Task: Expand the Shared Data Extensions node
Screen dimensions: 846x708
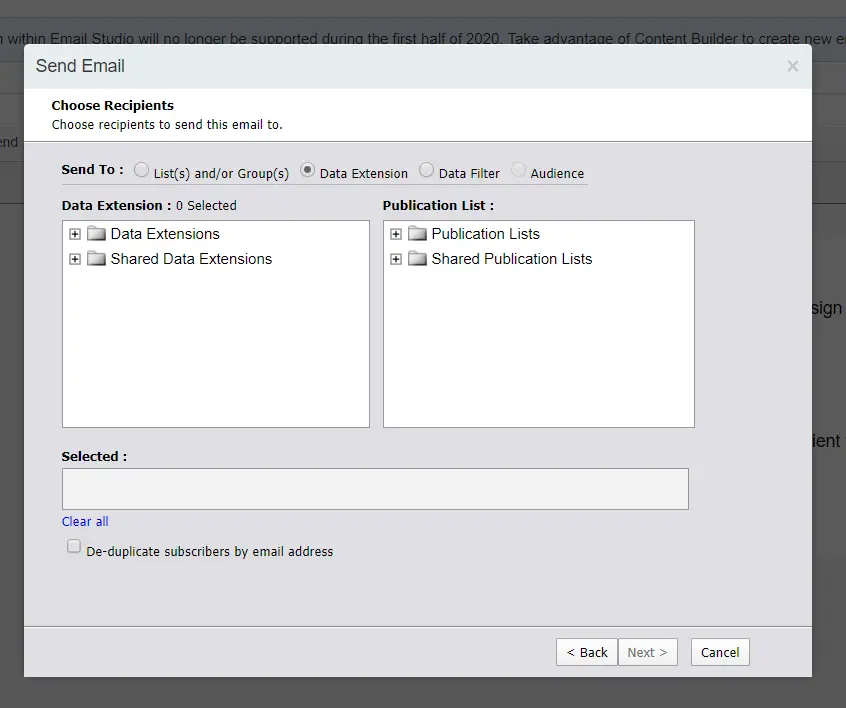Action: point(75,259)
